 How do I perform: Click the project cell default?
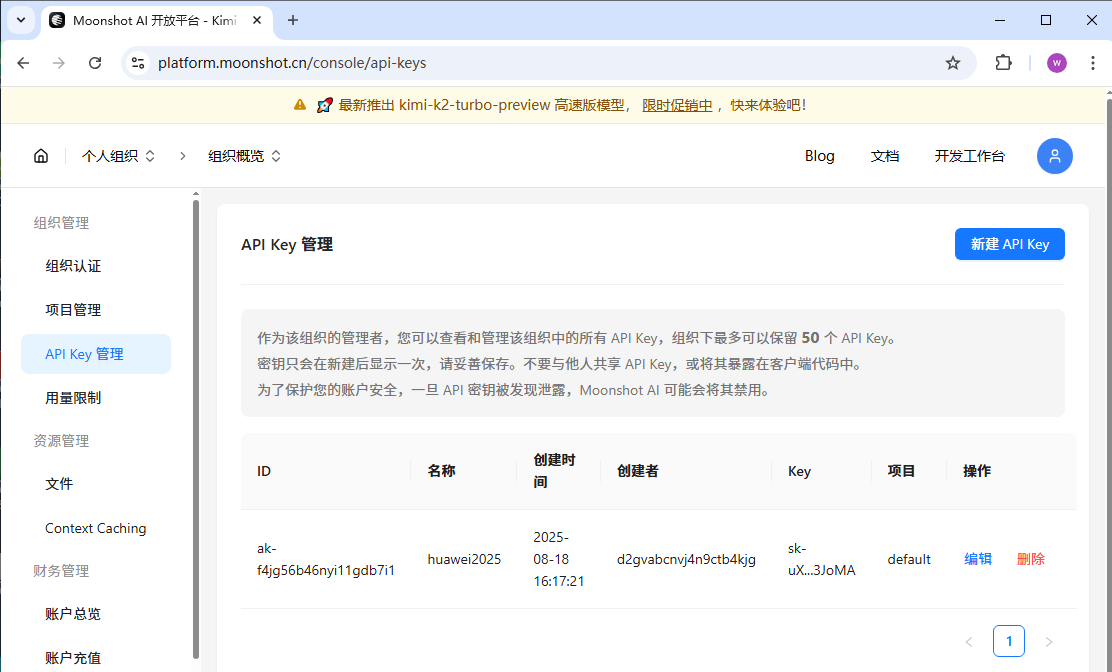click(x=908, y=559)
